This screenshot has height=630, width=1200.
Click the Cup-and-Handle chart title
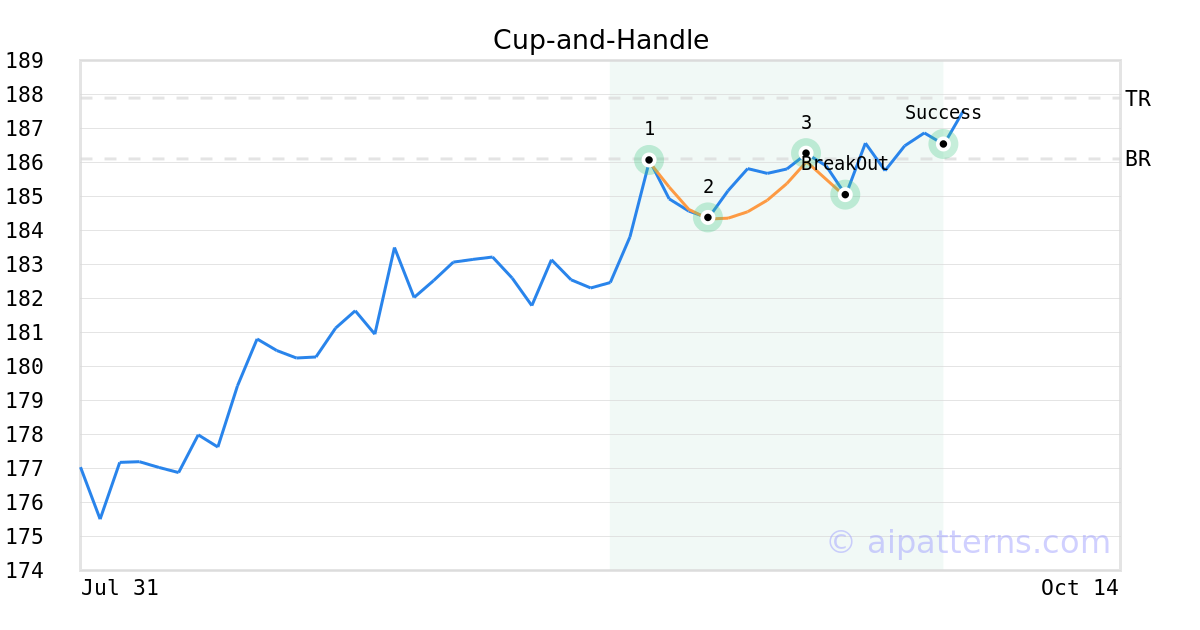tap(600, 40)
